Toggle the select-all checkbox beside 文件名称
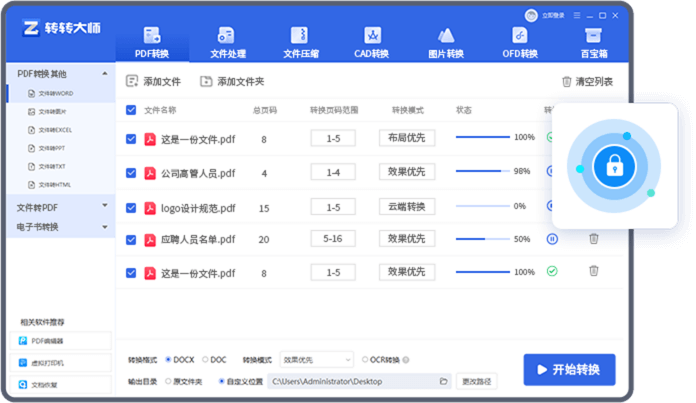Image resolution: width=696 pixels, height=403 pixels. click(131, 110)
